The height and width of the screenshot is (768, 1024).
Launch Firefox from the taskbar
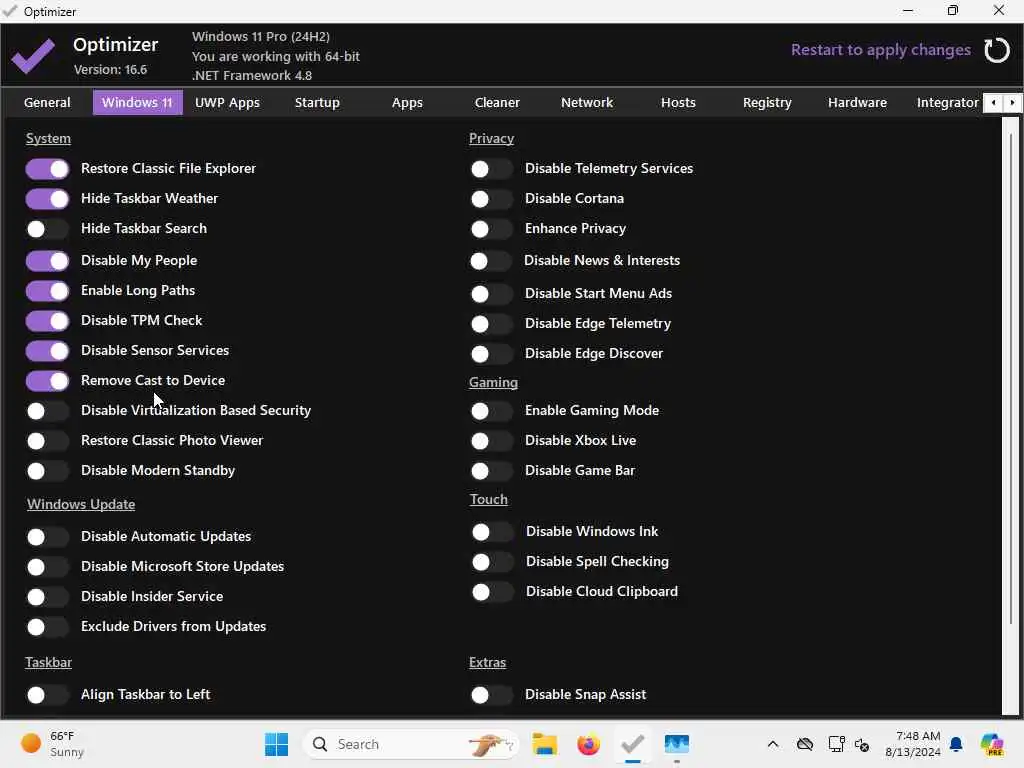coord(588,744)
